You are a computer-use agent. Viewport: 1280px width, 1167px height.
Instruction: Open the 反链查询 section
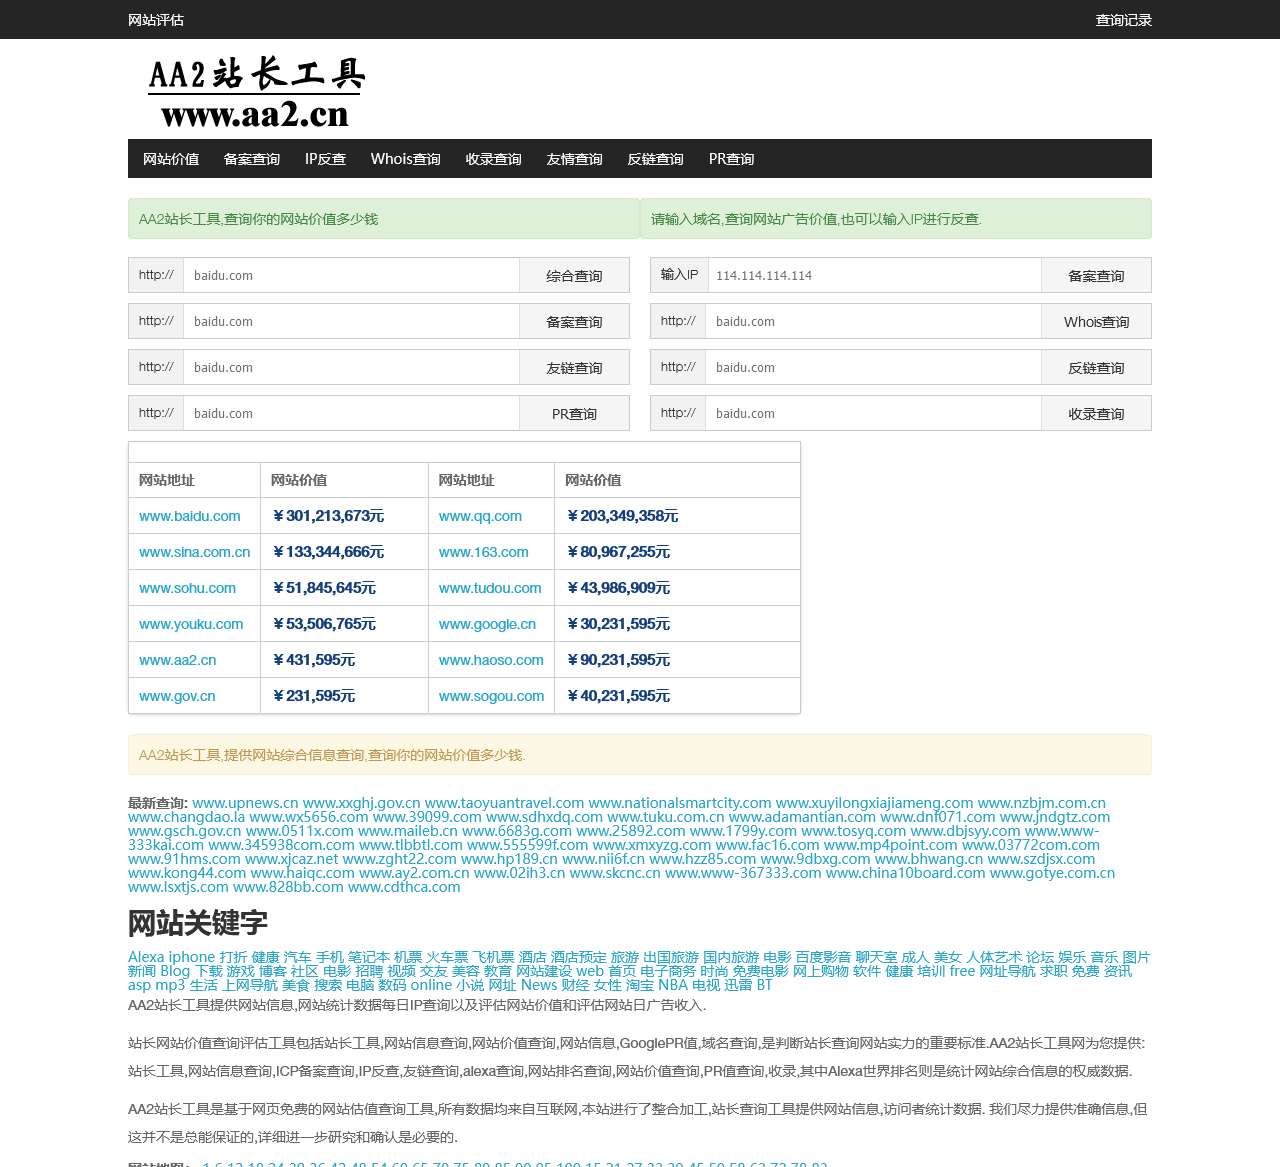pyautogui.click(x=654, y=158)
